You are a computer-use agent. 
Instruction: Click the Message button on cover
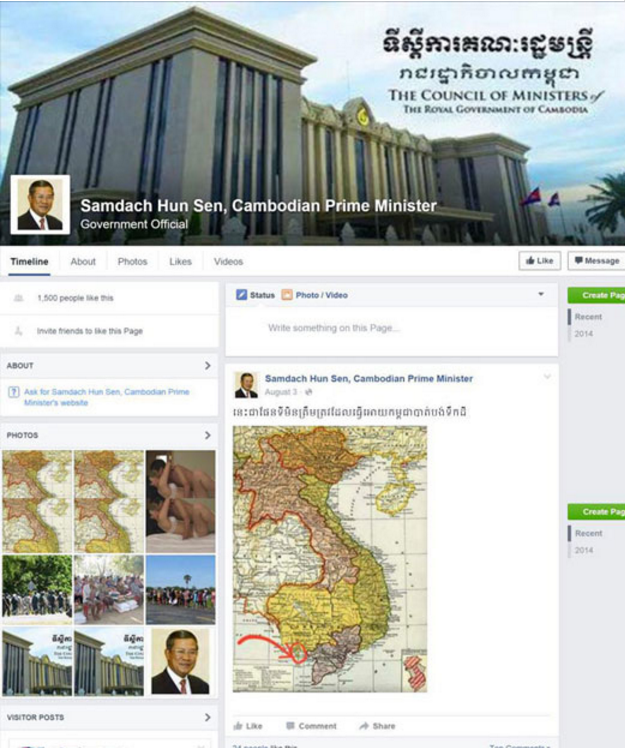coord(596,261)
